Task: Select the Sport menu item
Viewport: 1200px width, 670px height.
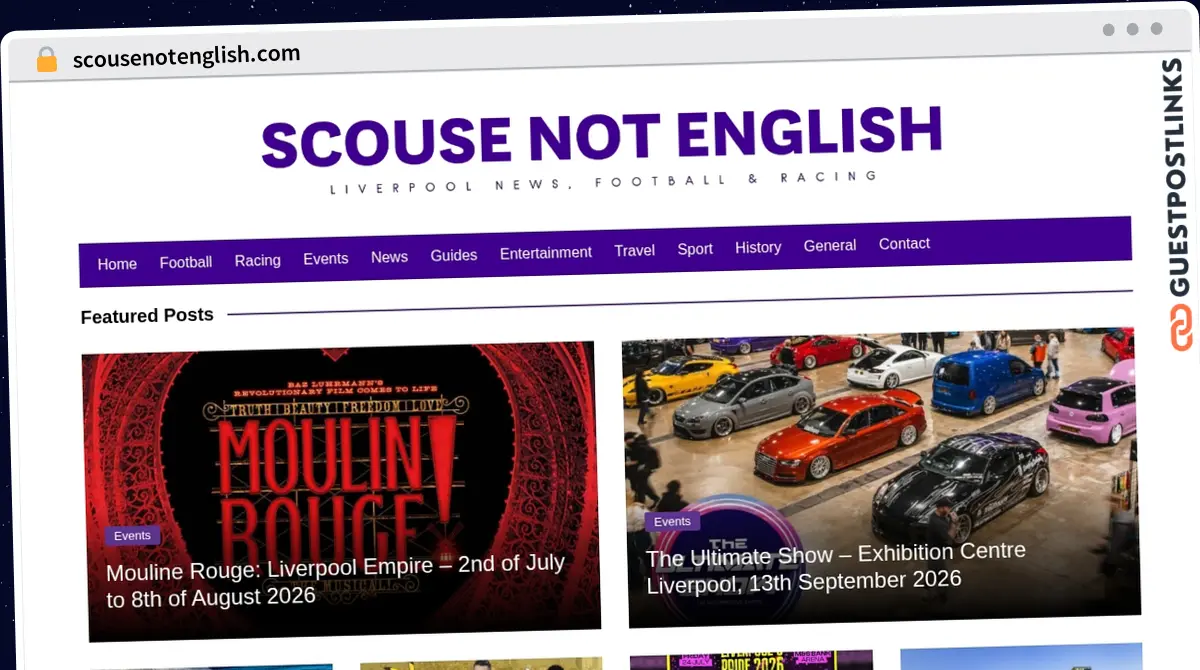Action: pos(695,249)
